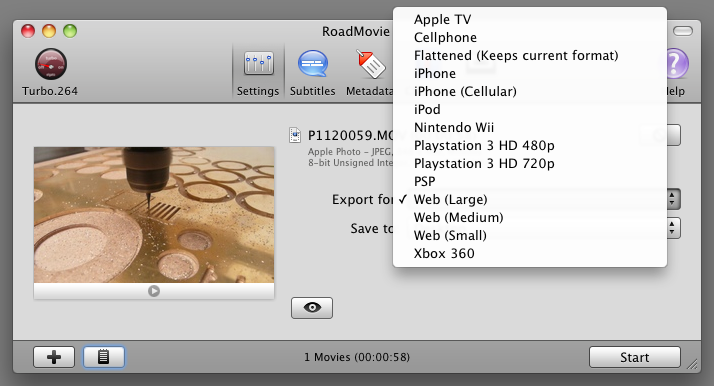Viewport: 714px width, 386px height.
Task: Click the Turbo.264 gauge icon
Action: 51,64
